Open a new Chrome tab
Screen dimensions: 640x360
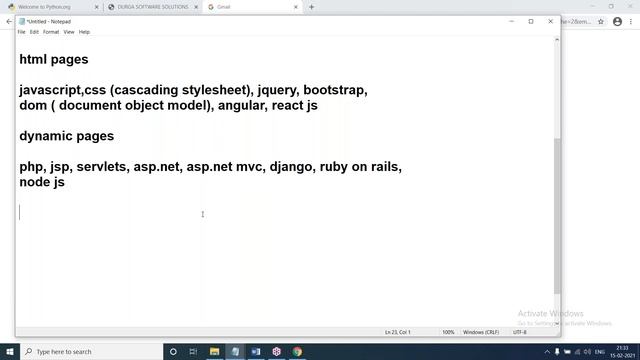point(311,7)
